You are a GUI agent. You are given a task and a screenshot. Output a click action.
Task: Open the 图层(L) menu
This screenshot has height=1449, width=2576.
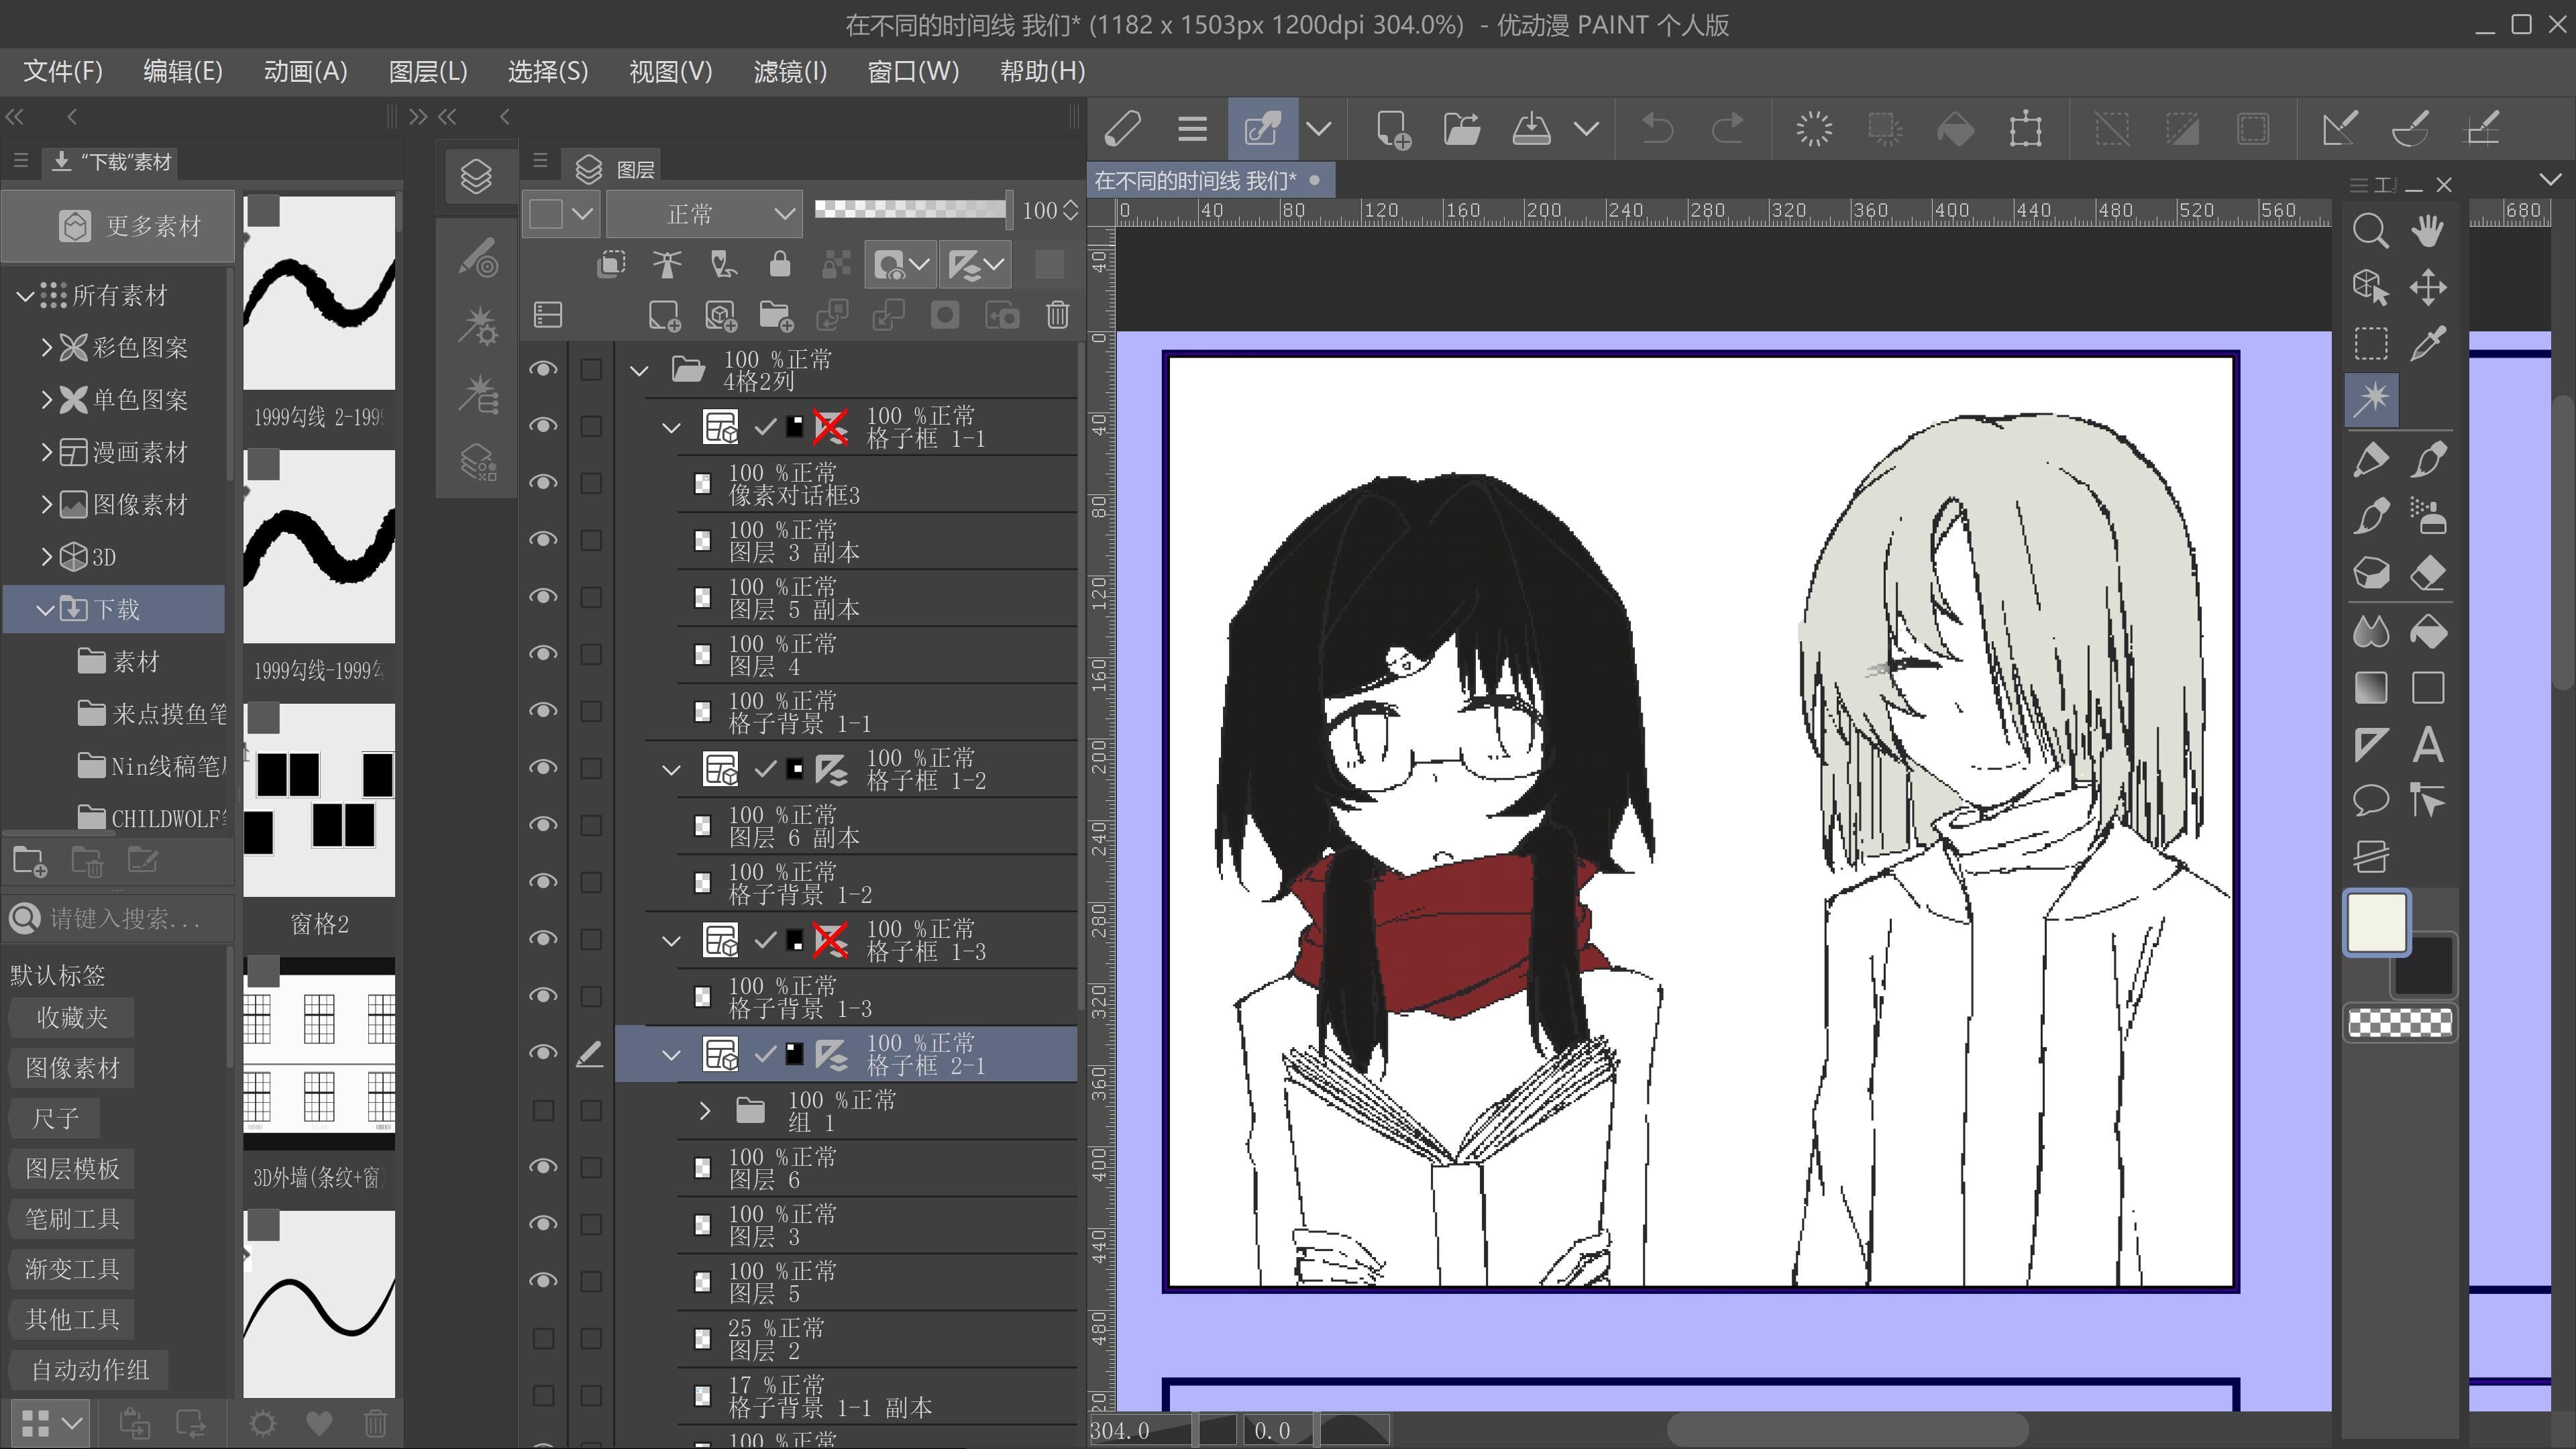(x=427, y=72)
